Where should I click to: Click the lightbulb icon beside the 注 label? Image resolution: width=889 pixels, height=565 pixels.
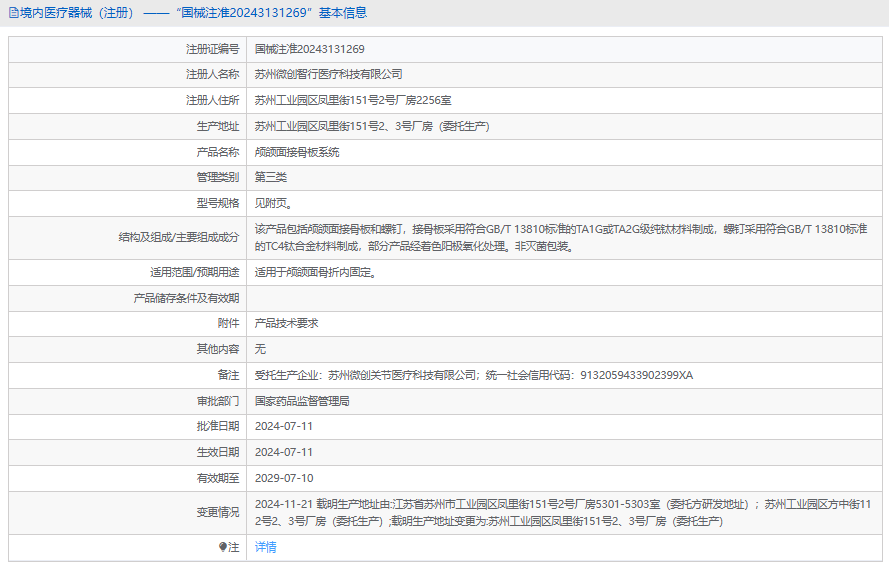223,547
